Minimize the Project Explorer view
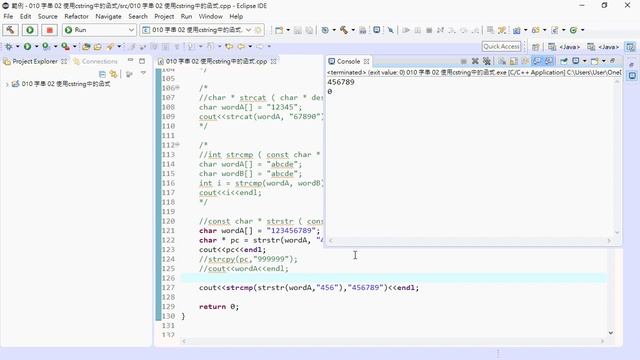 coord(130,60)
